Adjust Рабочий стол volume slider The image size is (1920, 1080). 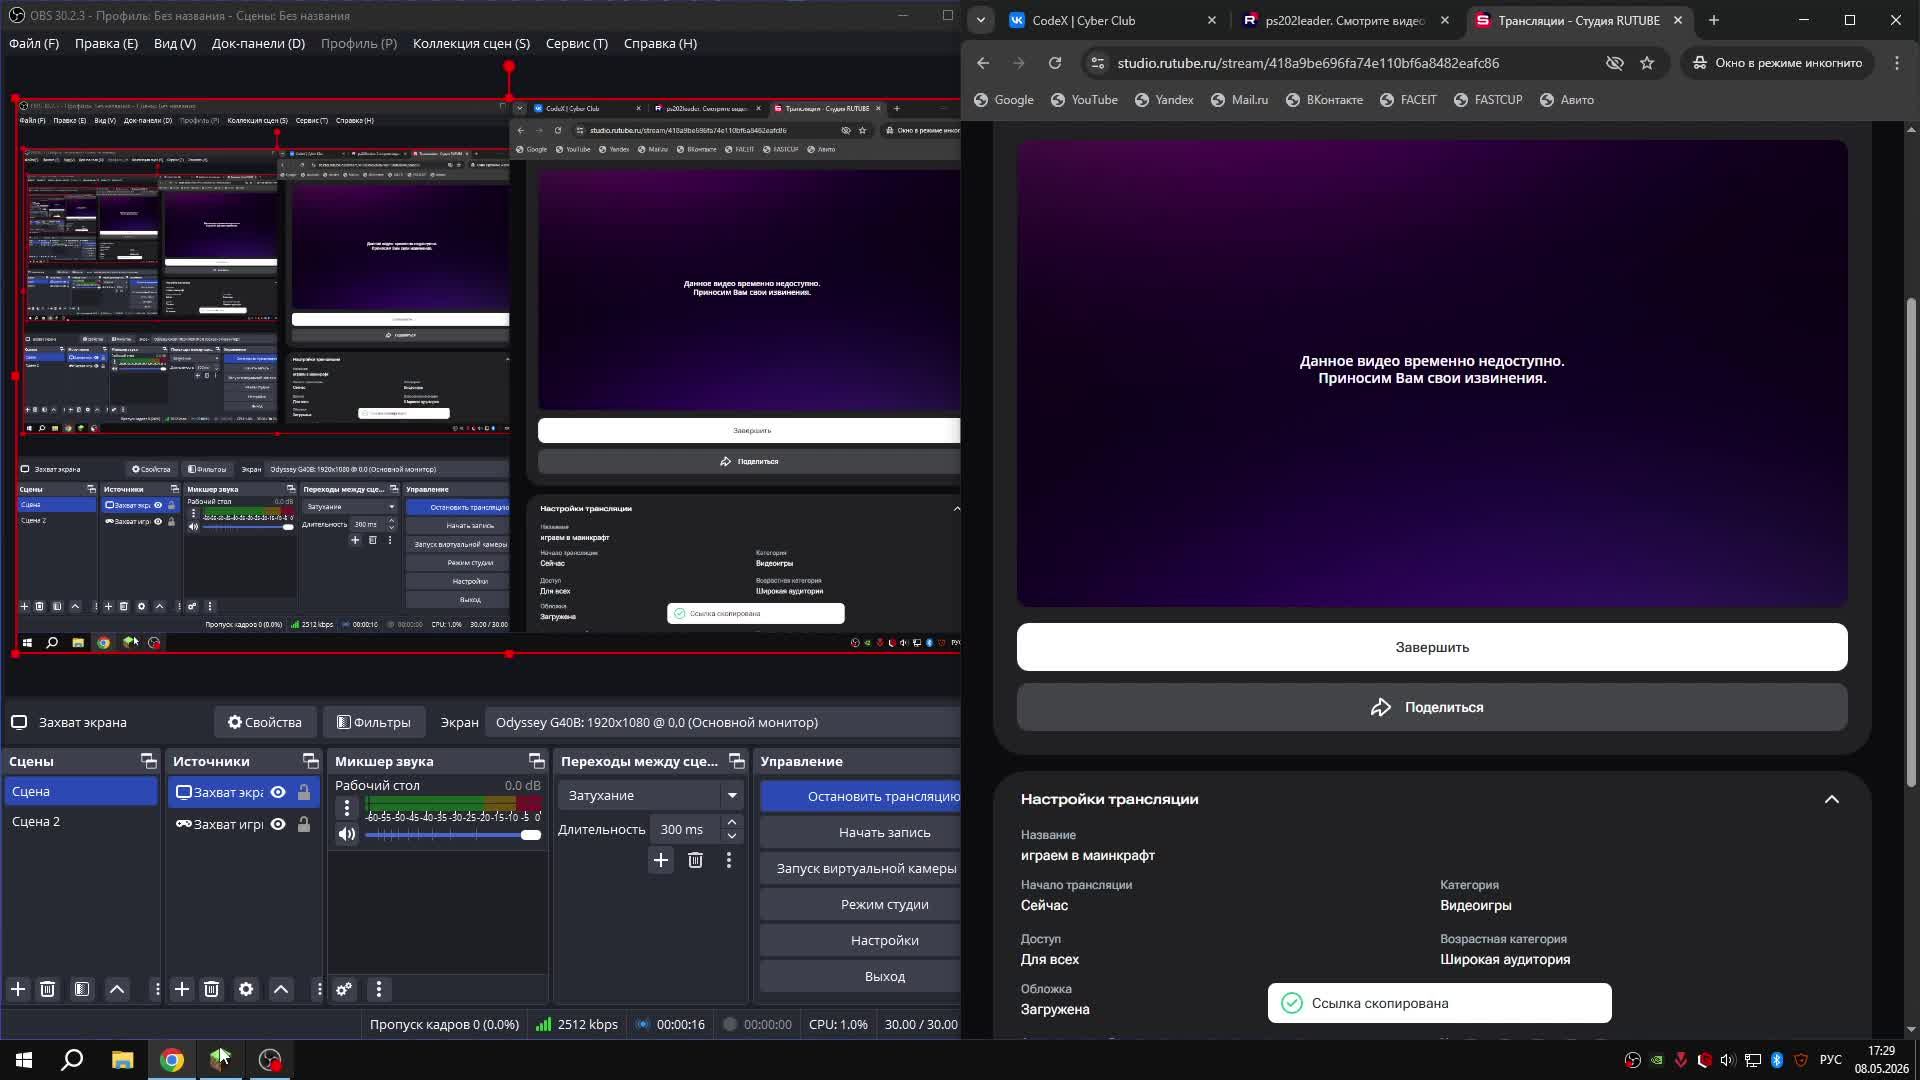tap(453, 835)
